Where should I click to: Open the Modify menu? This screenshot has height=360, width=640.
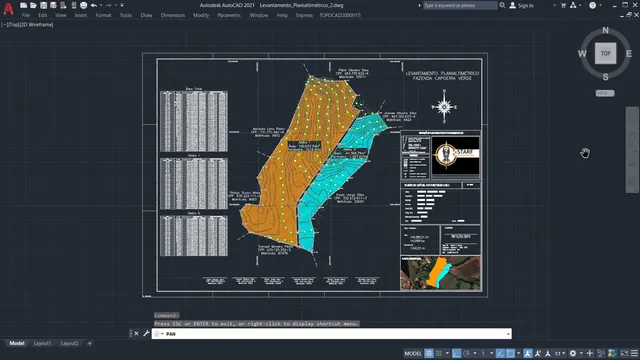point(201,15)
